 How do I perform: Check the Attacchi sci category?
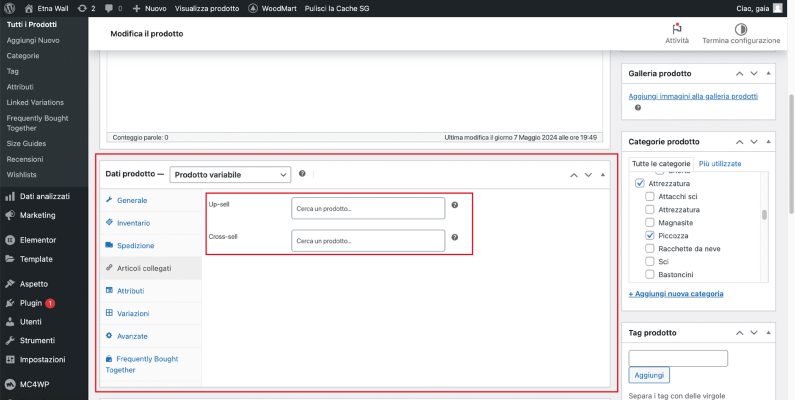pyautogui.click(x=649, y=196)
